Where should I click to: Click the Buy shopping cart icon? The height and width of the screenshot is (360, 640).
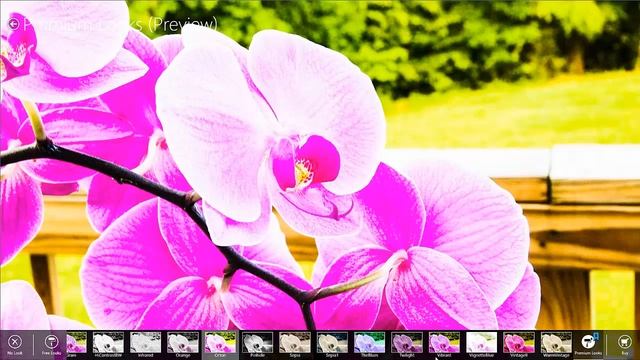click(624, 342)
